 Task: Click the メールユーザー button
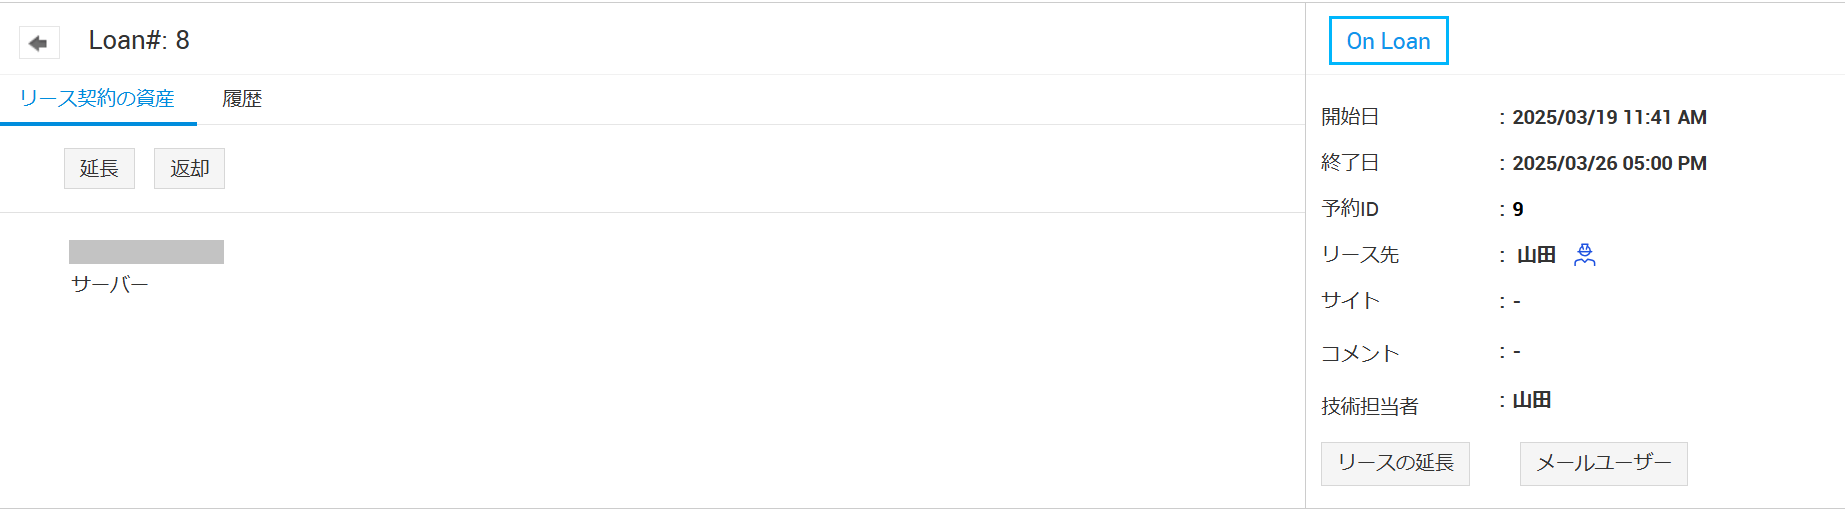[1603, 463]
